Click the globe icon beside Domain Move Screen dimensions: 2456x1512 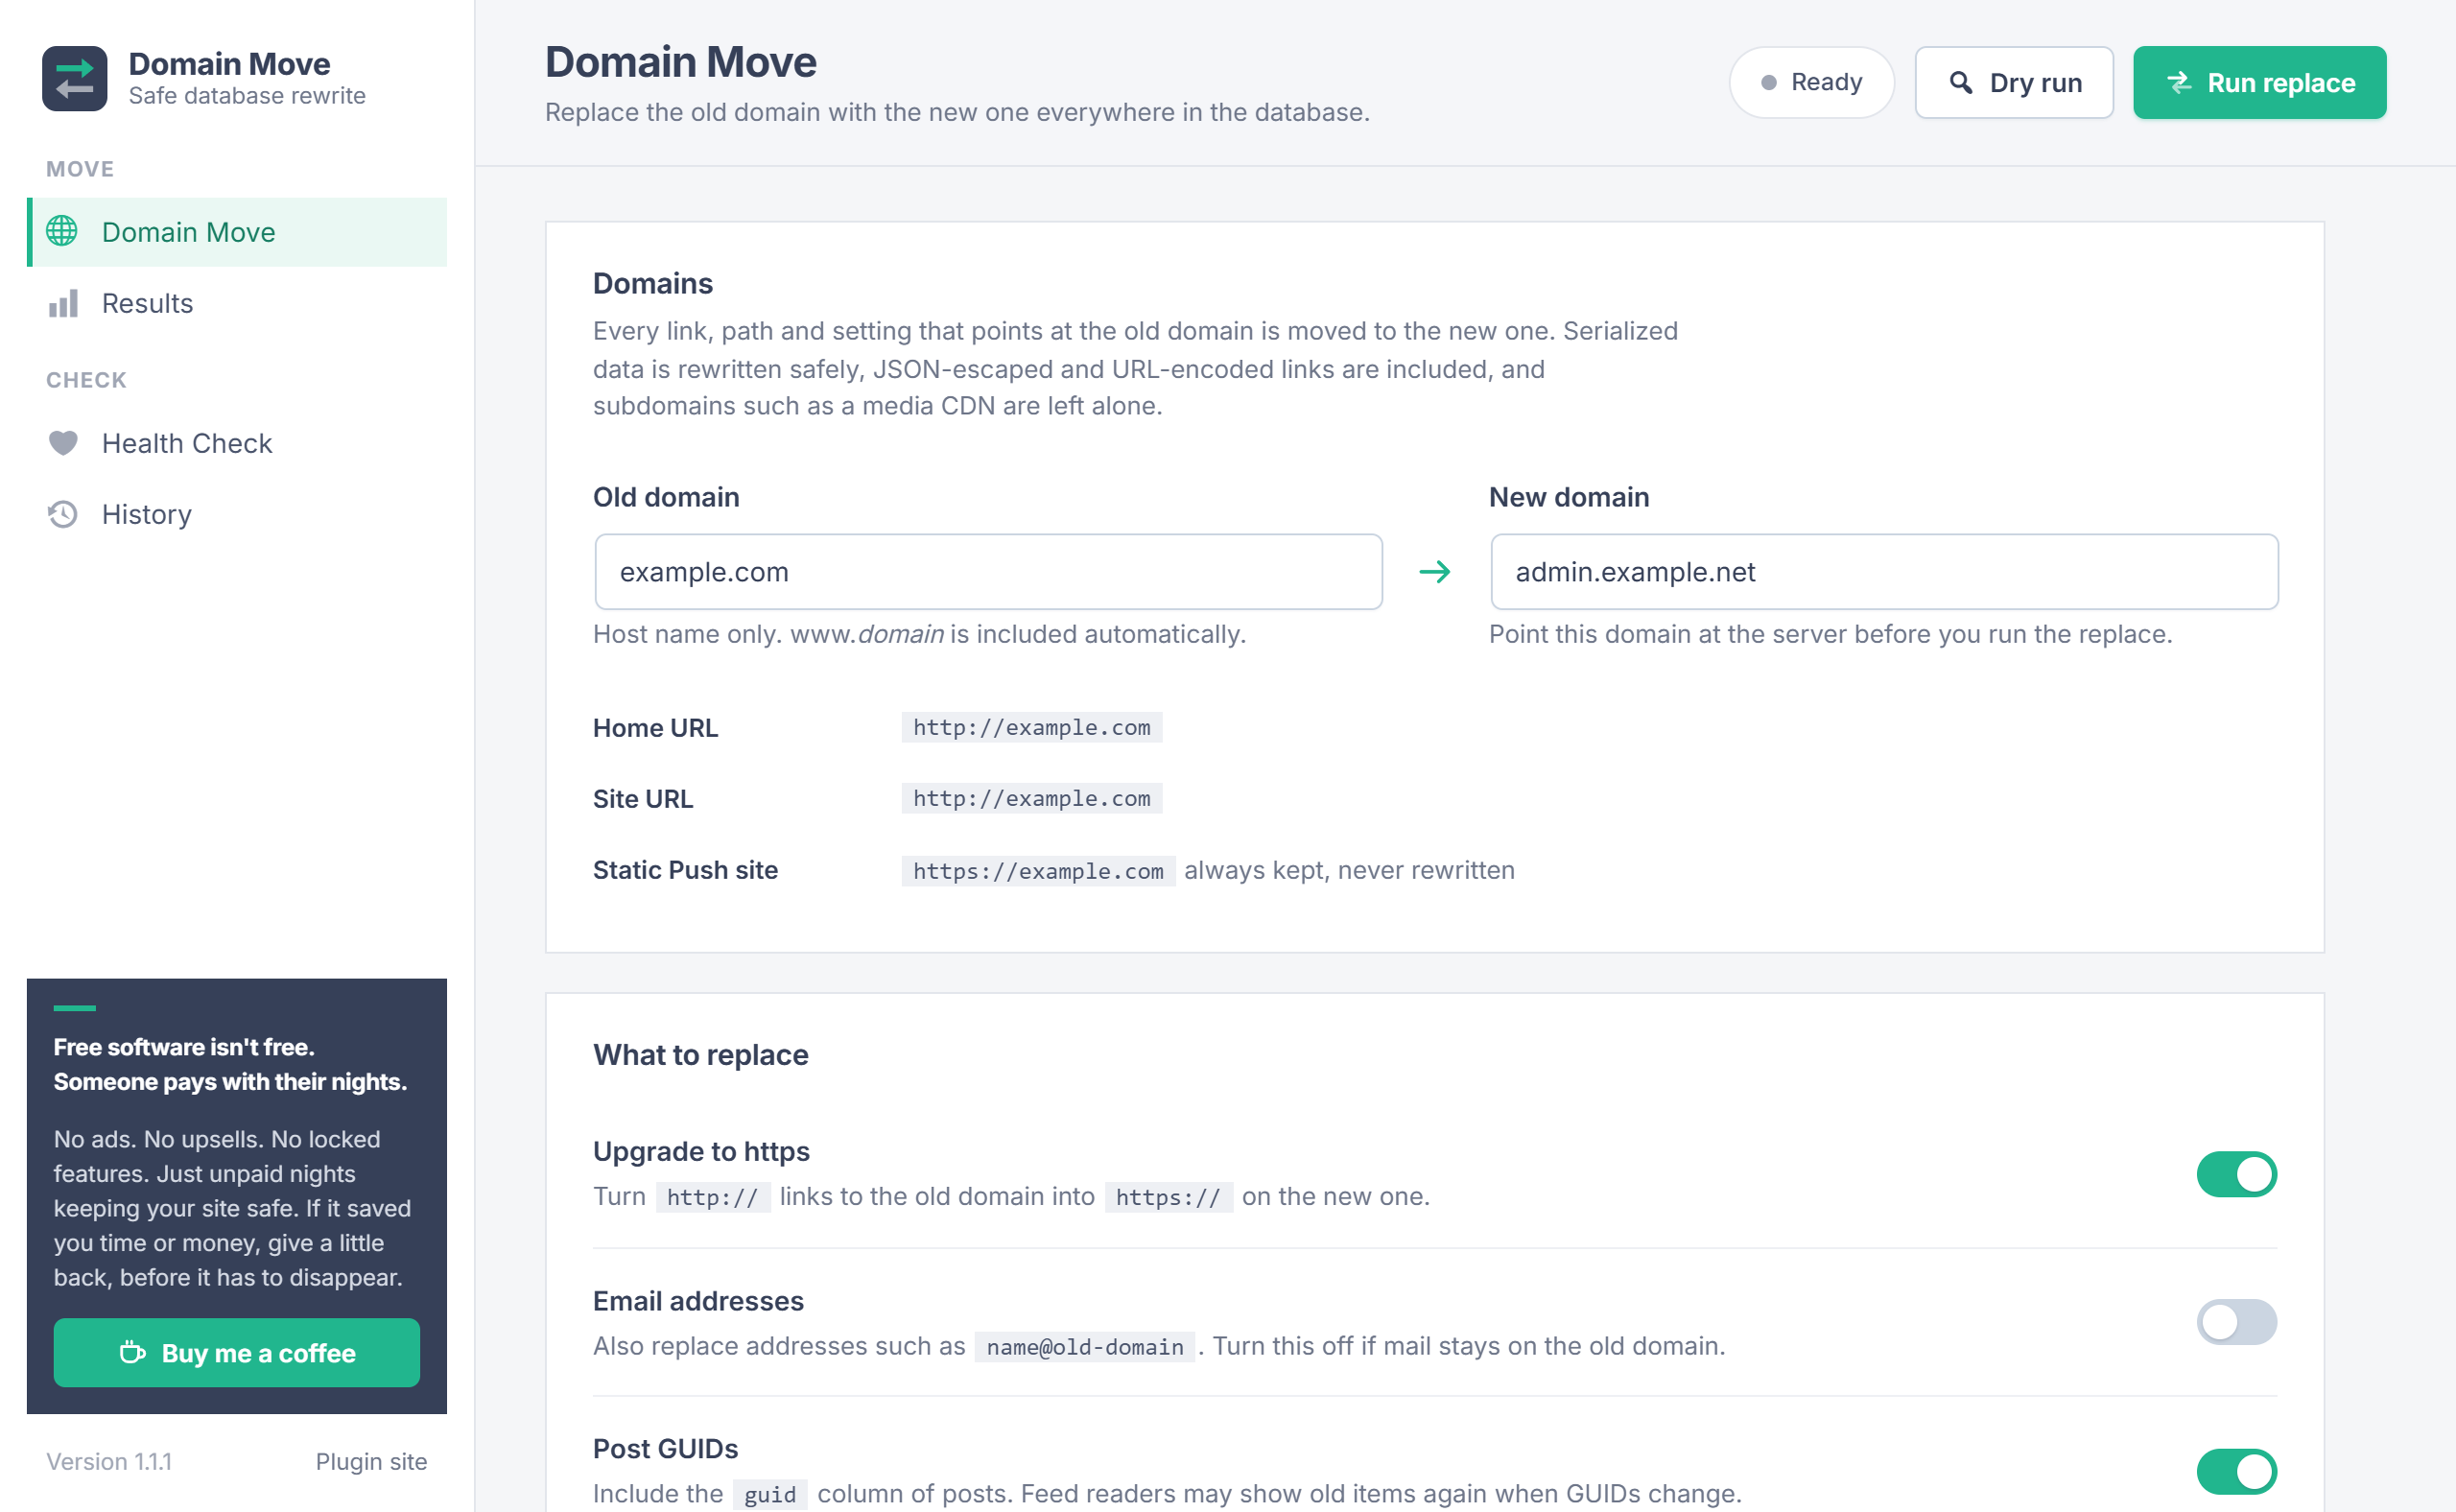pyautogui.click(x=62, y=231)
